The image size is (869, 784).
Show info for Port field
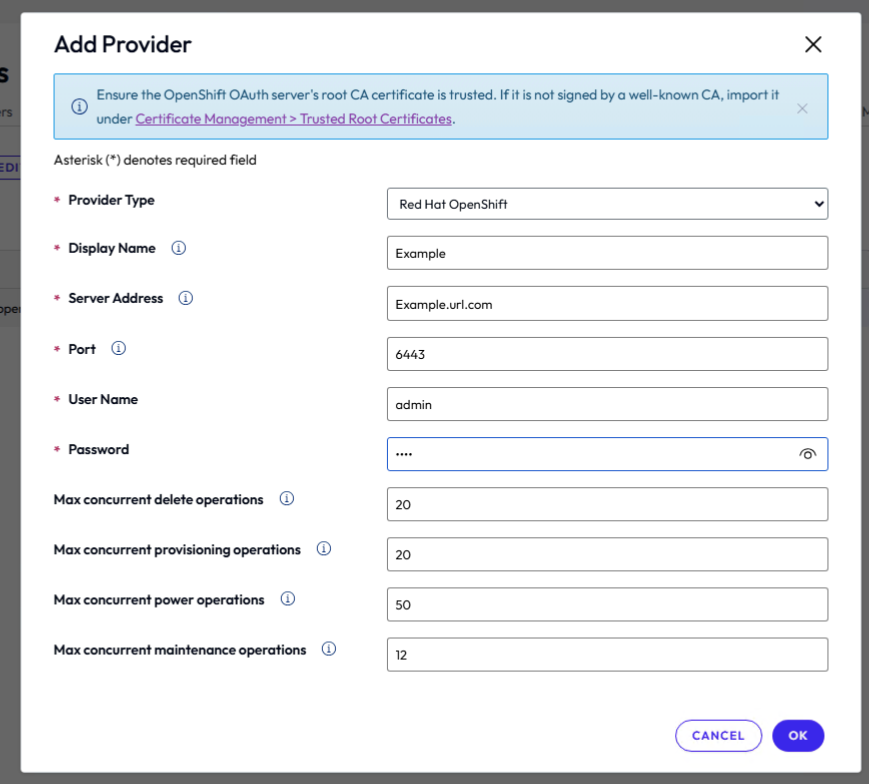click(119, 348)
